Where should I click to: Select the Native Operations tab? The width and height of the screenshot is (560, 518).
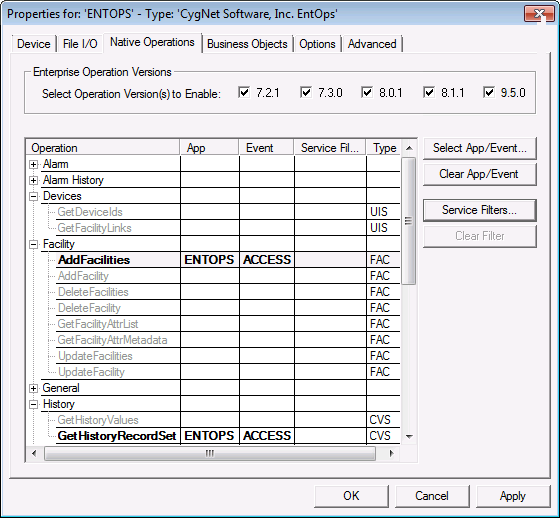point(152,43)
